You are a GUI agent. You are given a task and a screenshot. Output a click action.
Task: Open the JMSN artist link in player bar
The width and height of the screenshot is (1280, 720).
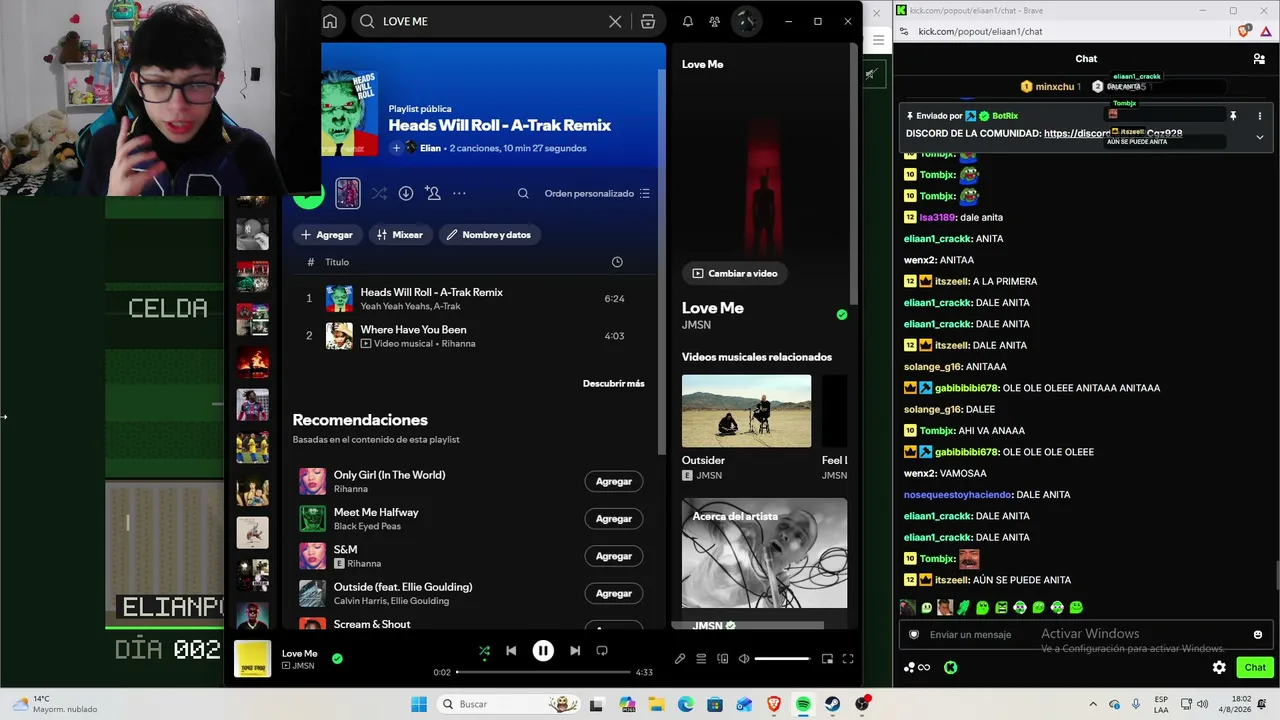[x=303, y=666]
